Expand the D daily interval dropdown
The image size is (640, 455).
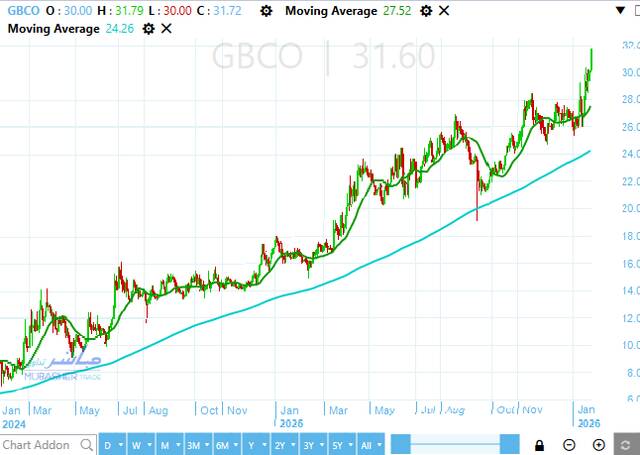(x=113, y=444)
